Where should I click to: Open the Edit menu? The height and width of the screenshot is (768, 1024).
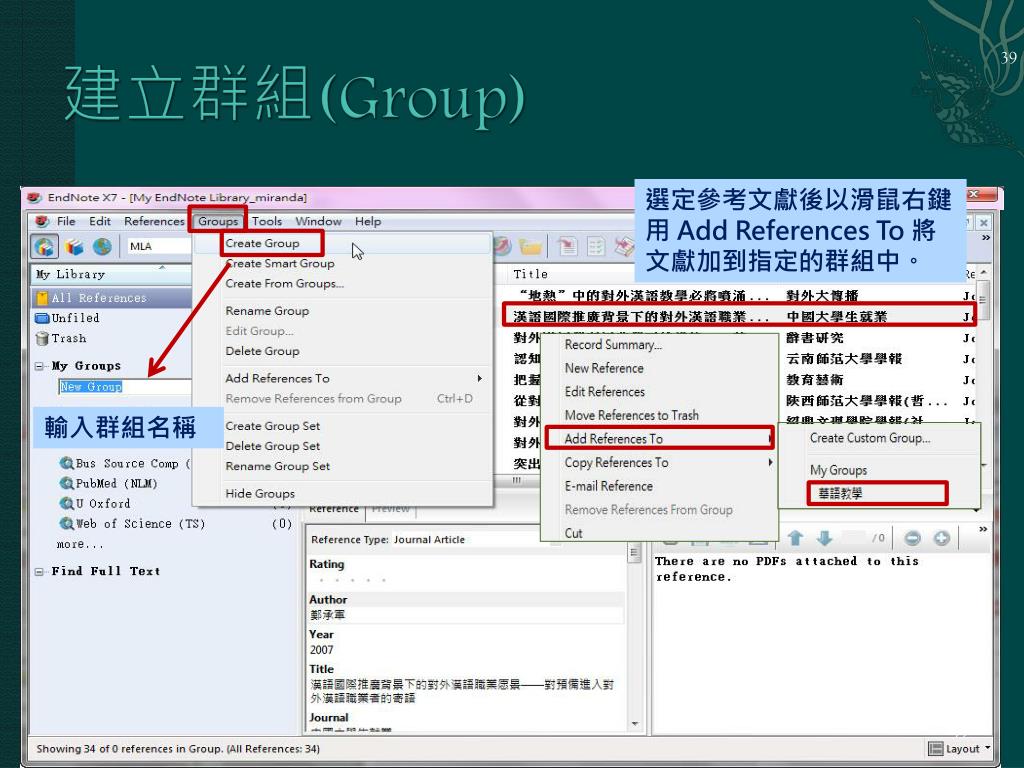pos(100,221)
